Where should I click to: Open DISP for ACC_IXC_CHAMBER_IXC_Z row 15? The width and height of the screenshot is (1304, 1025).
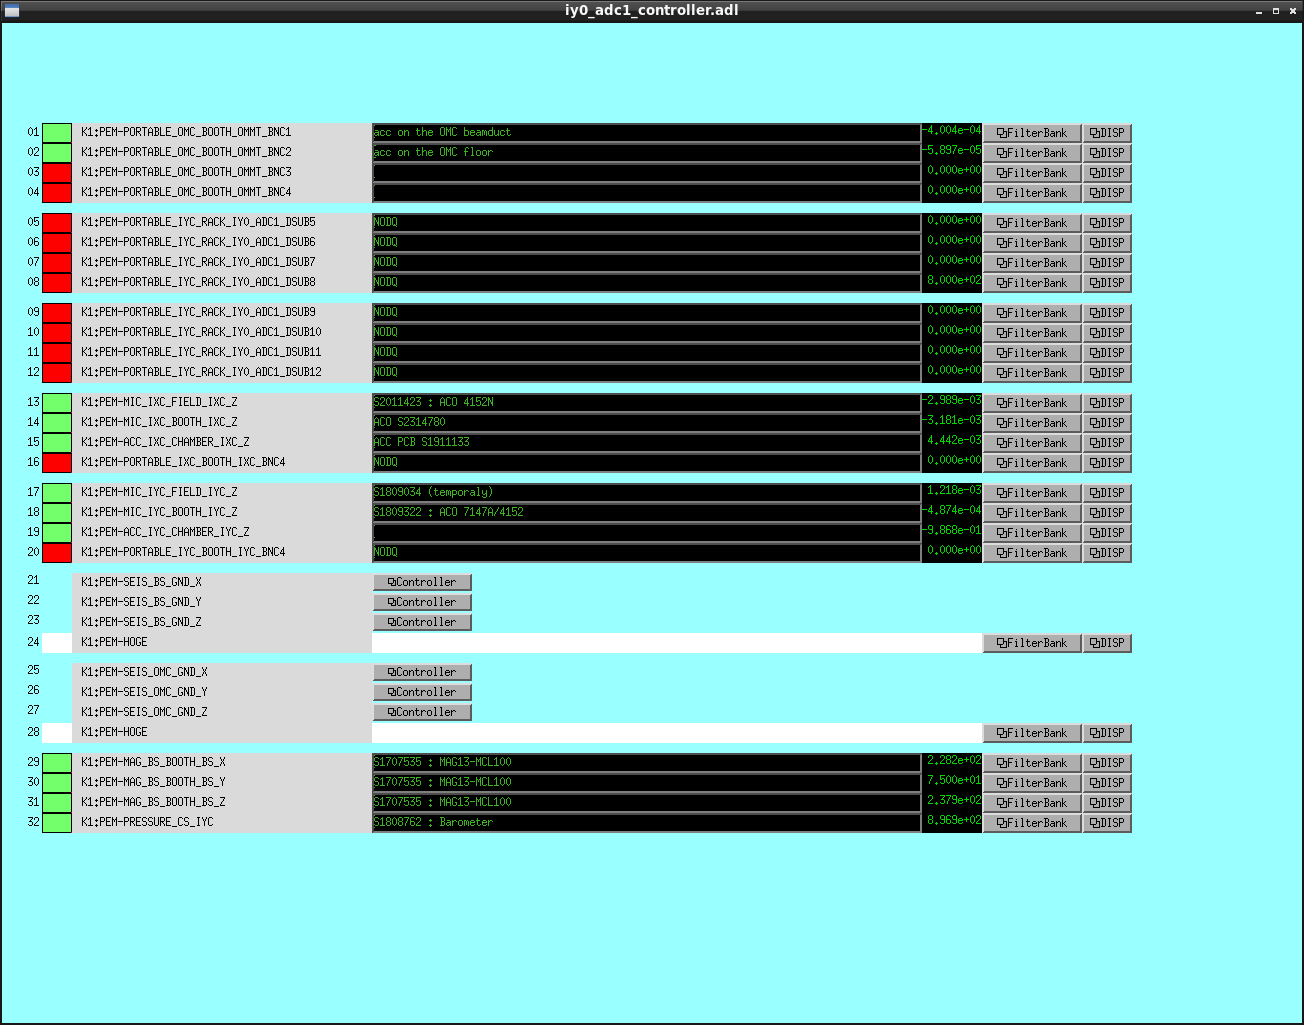(x=1107, y=443)
